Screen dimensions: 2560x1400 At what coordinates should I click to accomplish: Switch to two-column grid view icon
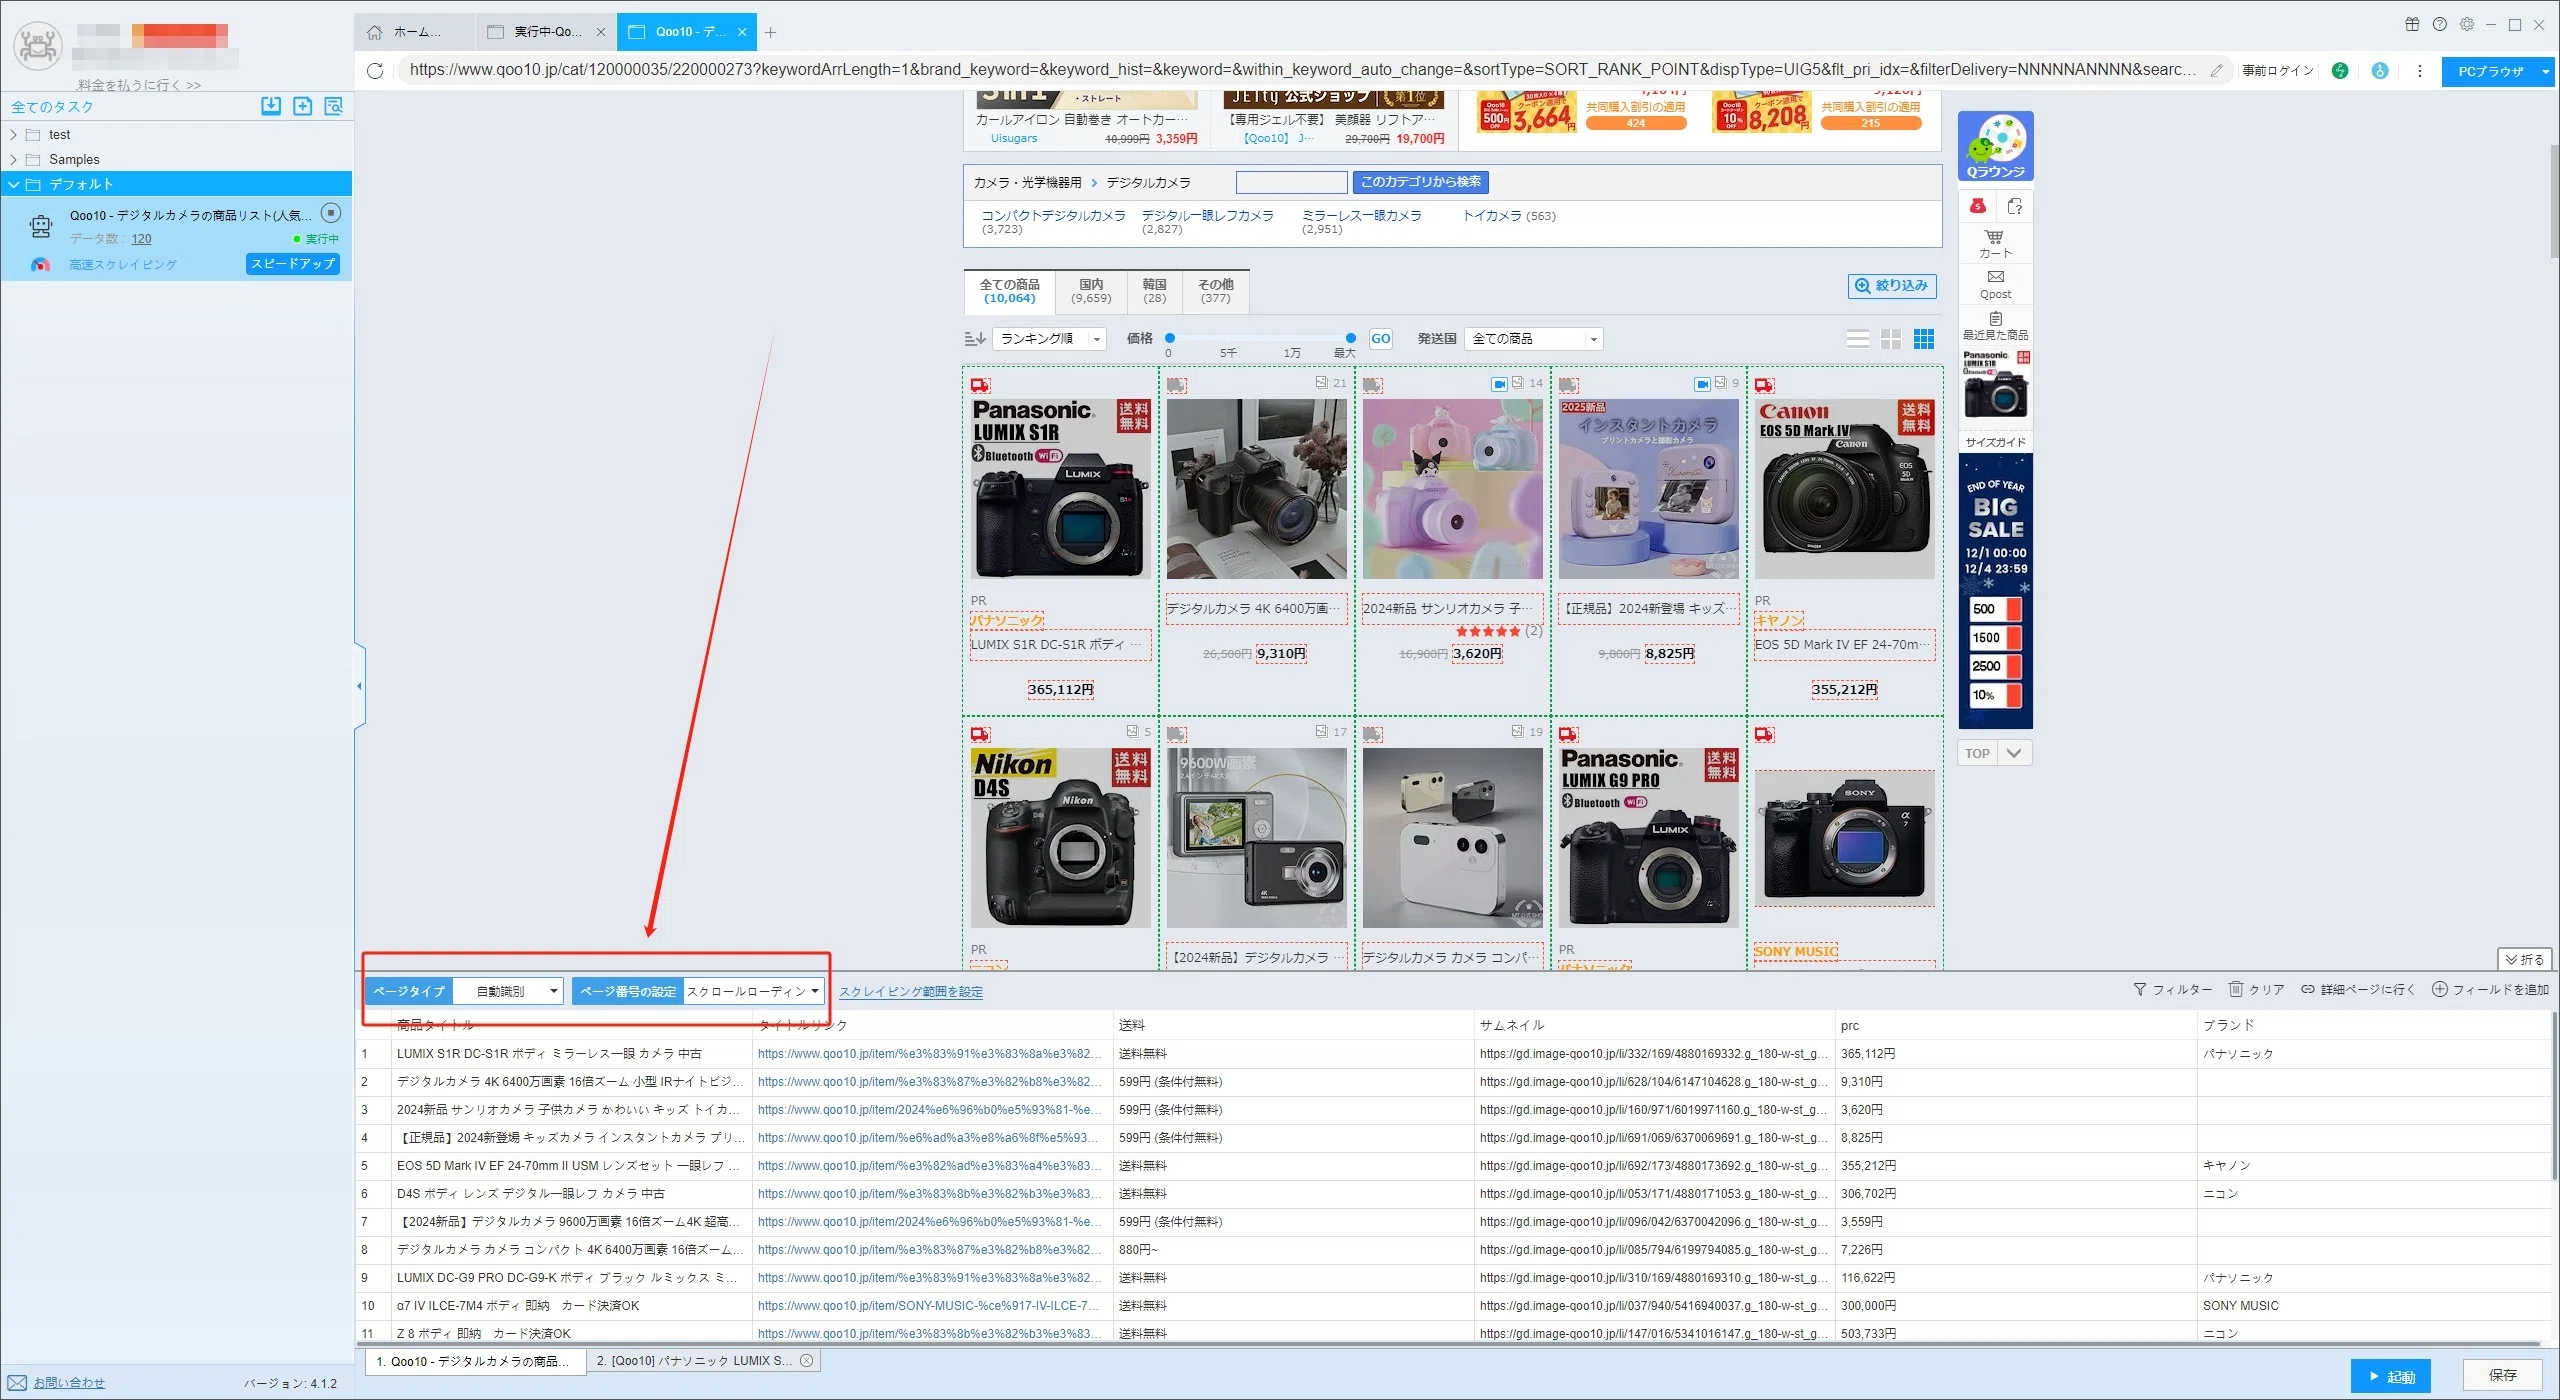point(1890,339)
